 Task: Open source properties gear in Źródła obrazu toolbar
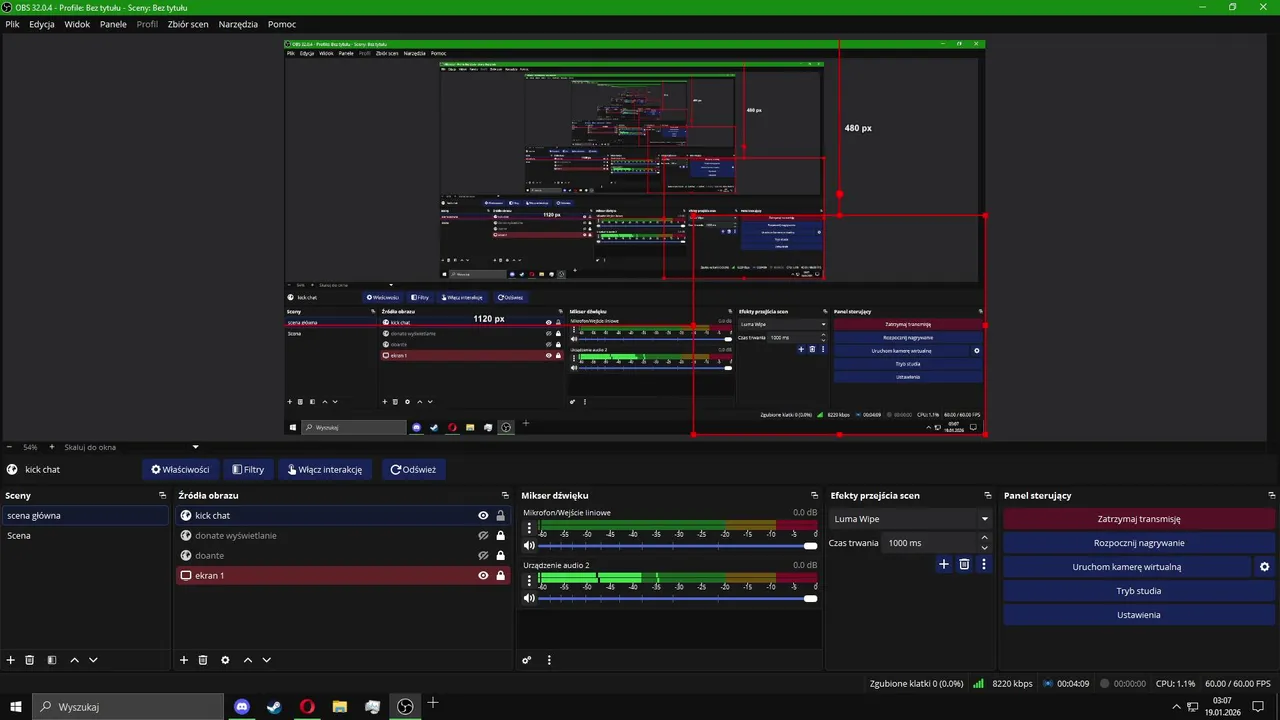[225, 660]
